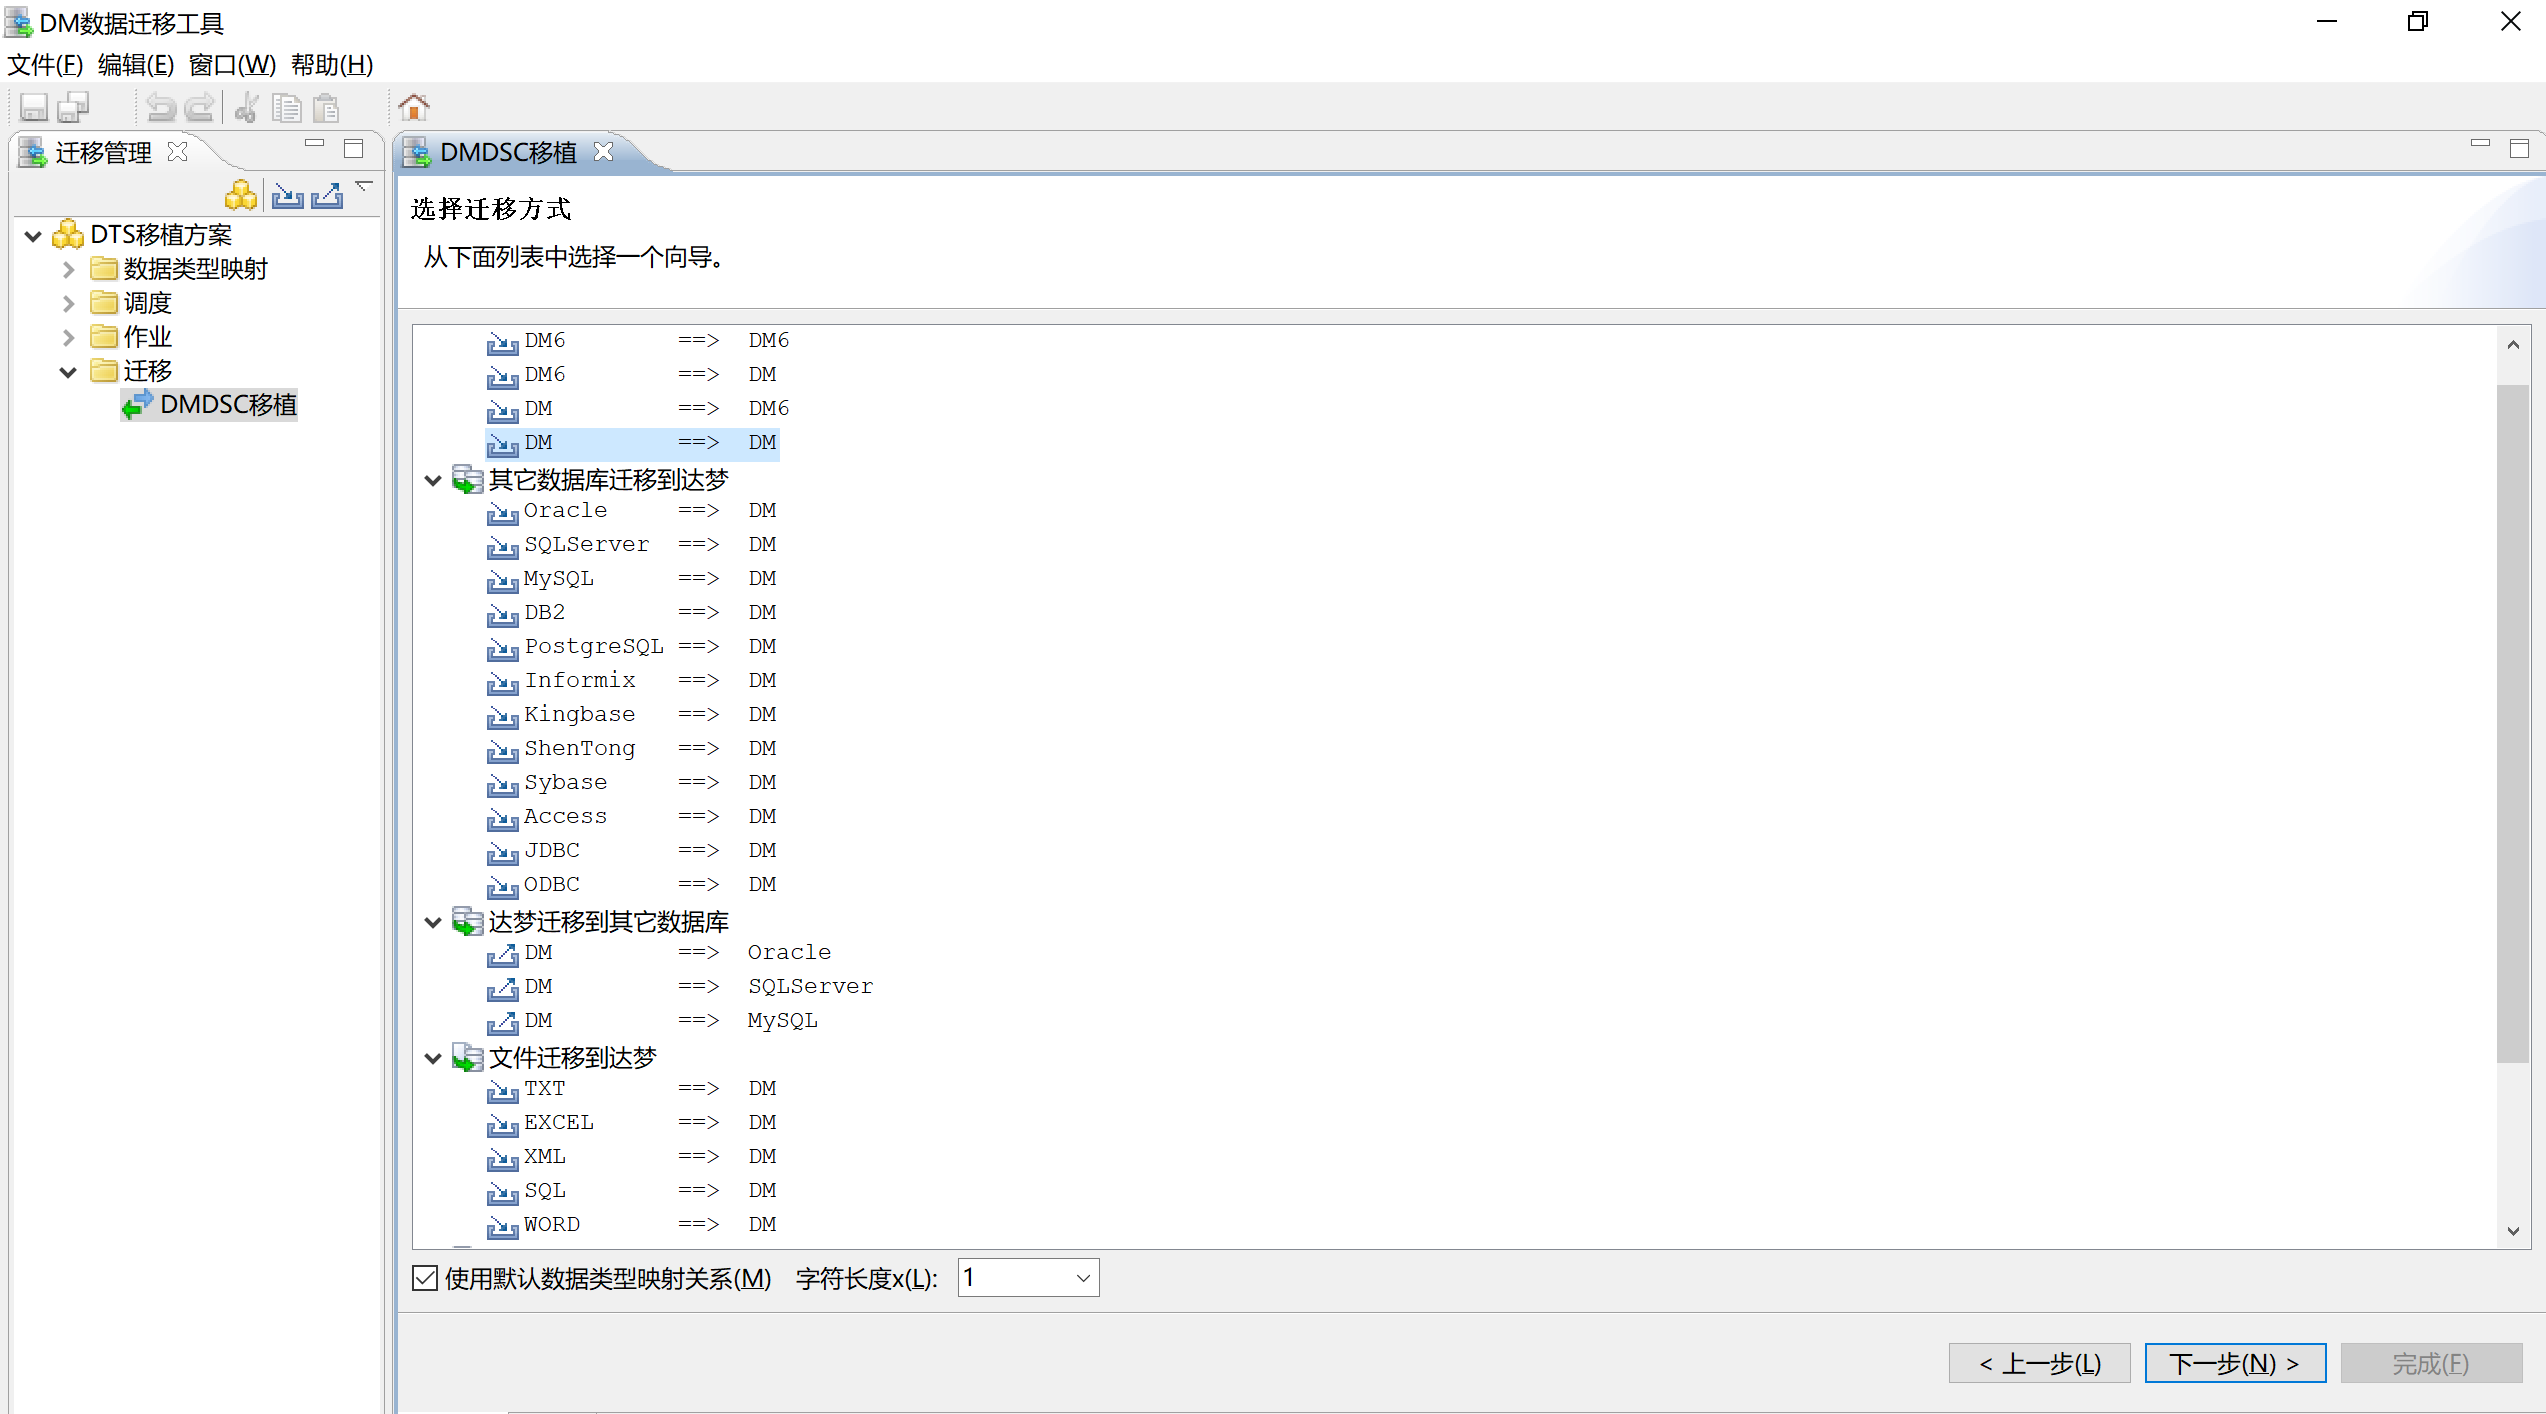Select ShenTong ==> DM migration
The height and width of the screenshot is (1414, 2546).
coord(632,749)
